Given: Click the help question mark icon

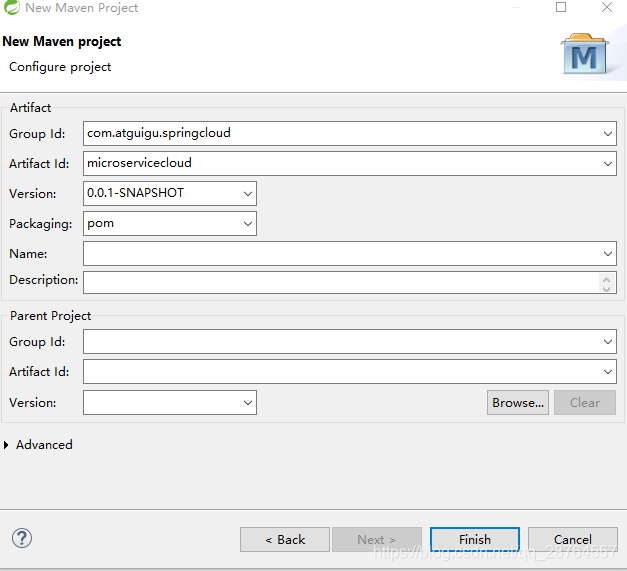Looking at the screenshot, I should coord(22,538).
